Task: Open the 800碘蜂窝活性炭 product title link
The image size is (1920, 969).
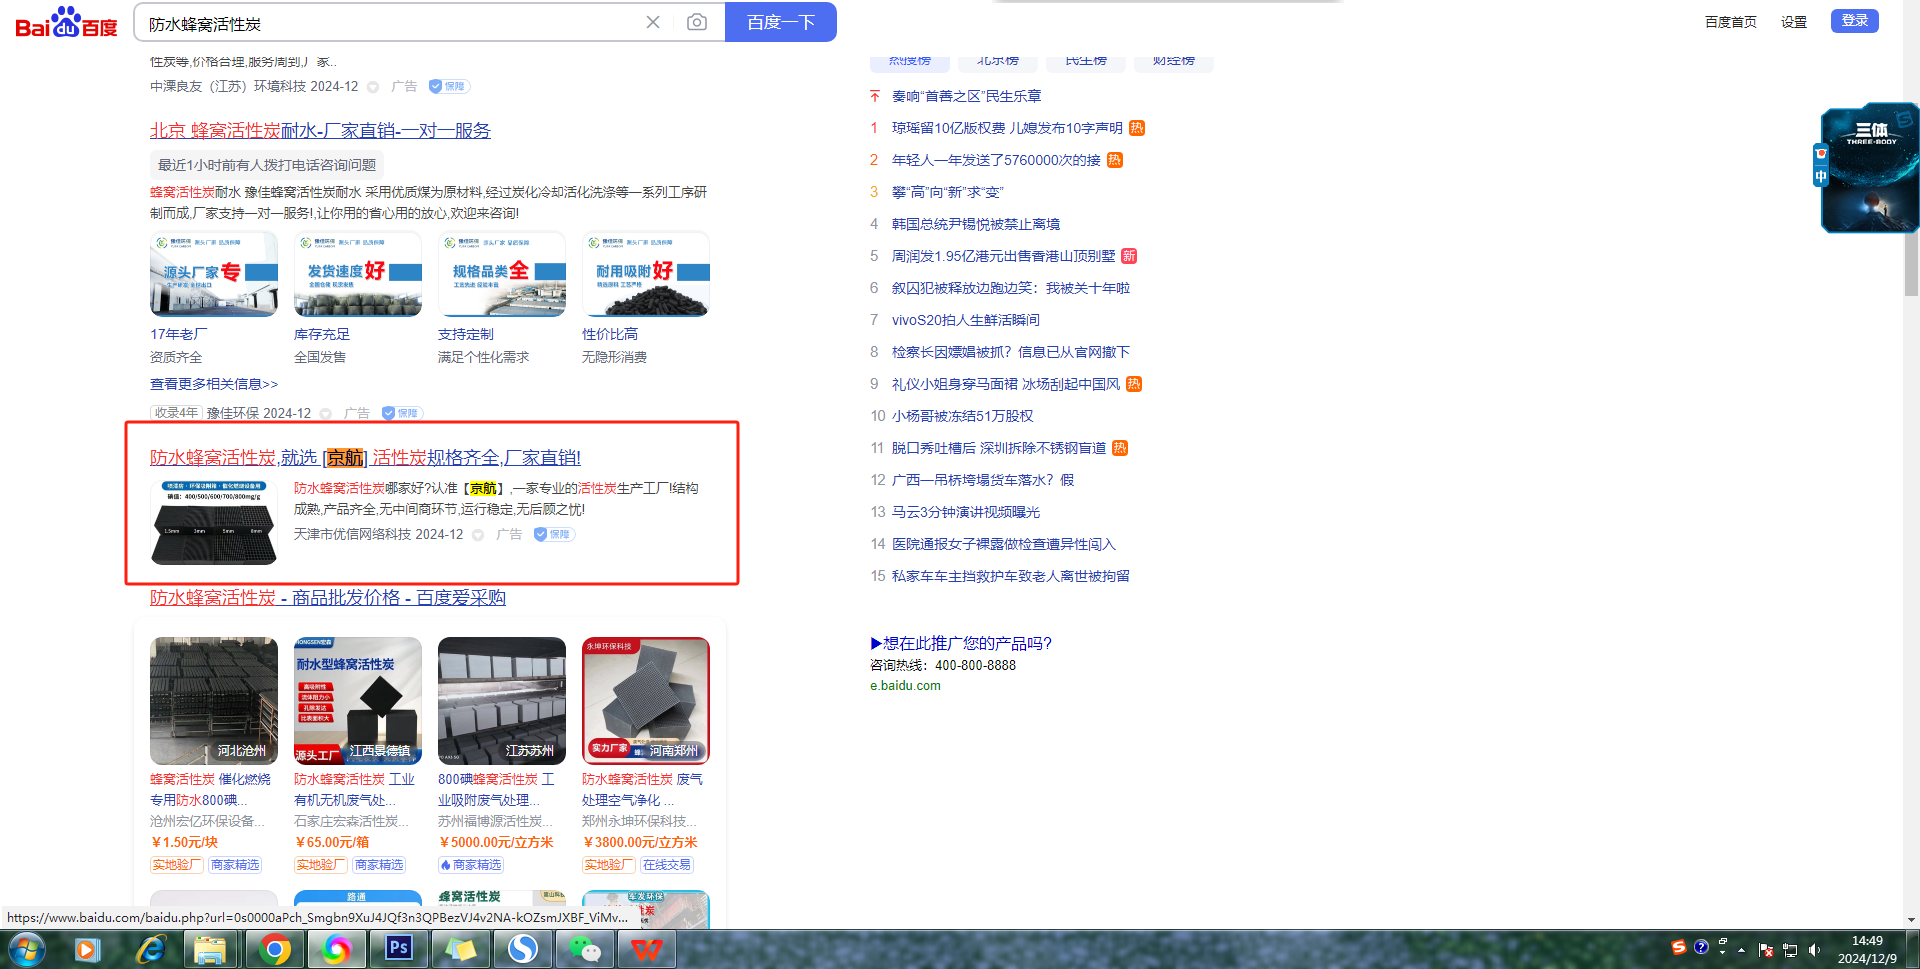Action: (x=496, y=790)
